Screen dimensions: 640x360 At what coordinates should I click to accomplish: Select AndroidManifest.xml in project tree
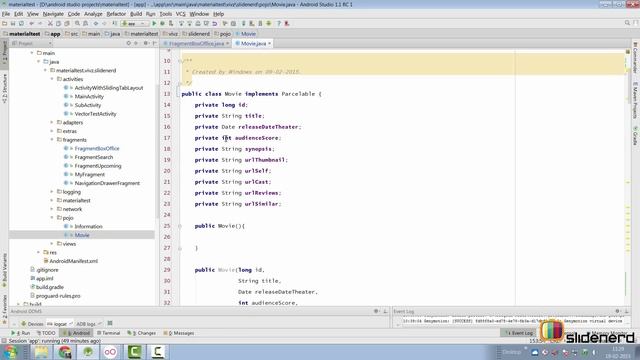point(73,261)
